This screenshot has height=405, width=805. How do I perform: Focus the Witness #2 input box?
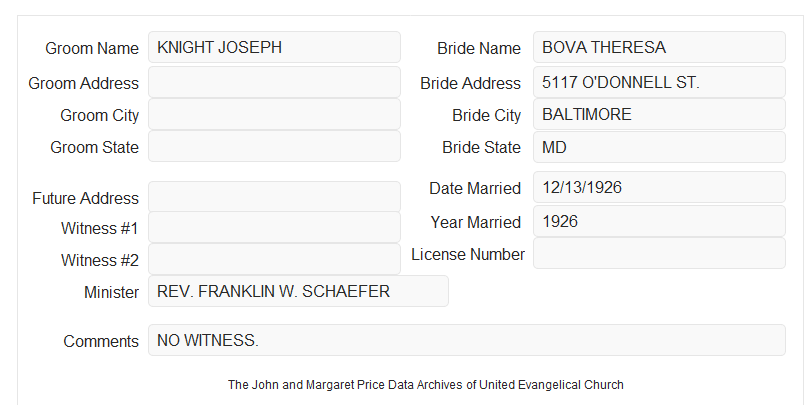pos(274,259)
